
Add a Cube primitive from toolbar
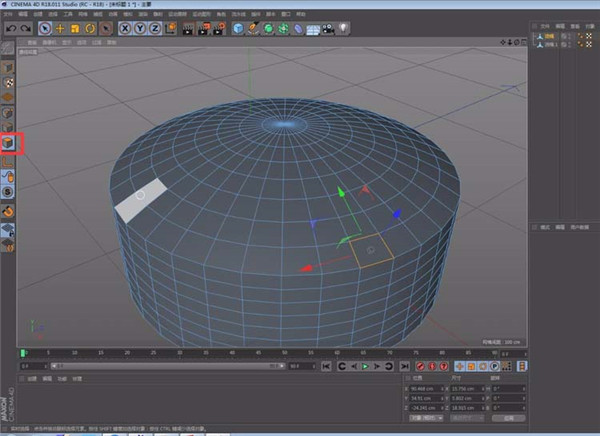(238, 29)
